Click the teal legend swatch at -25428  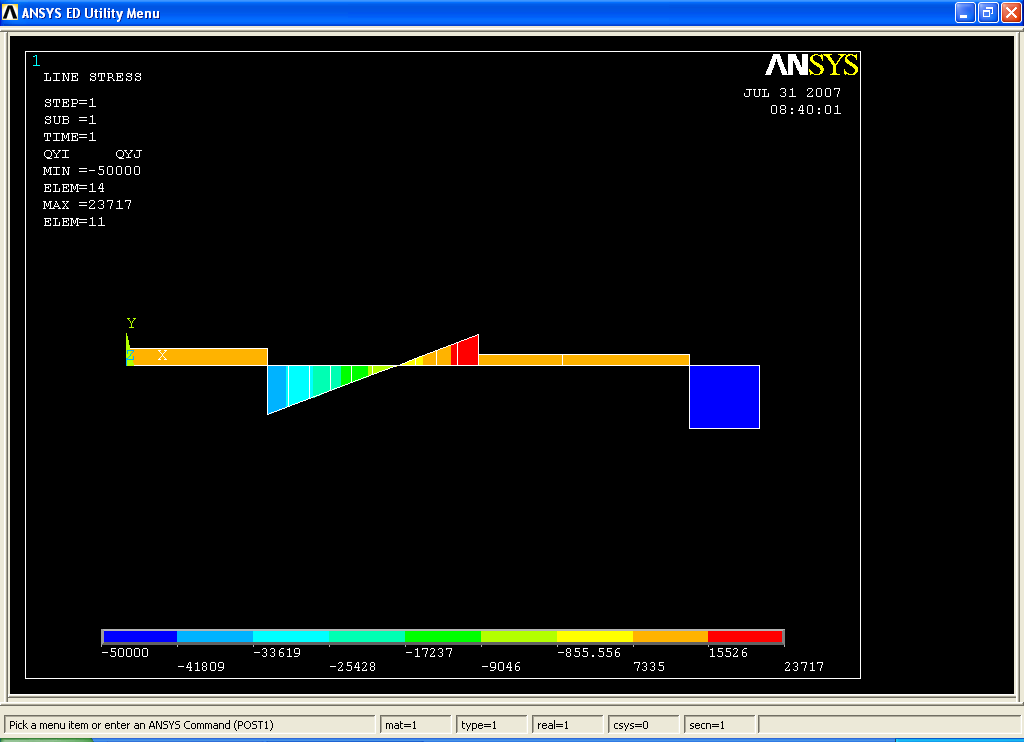(x=367, y=636)
